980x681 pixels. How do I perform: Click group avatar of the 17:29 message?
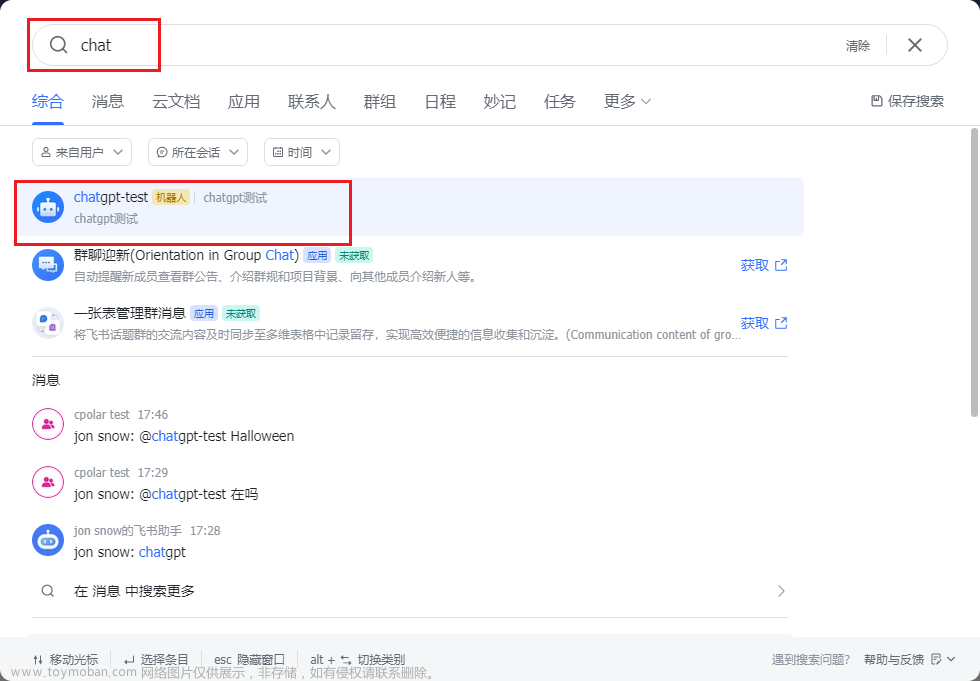48,482
